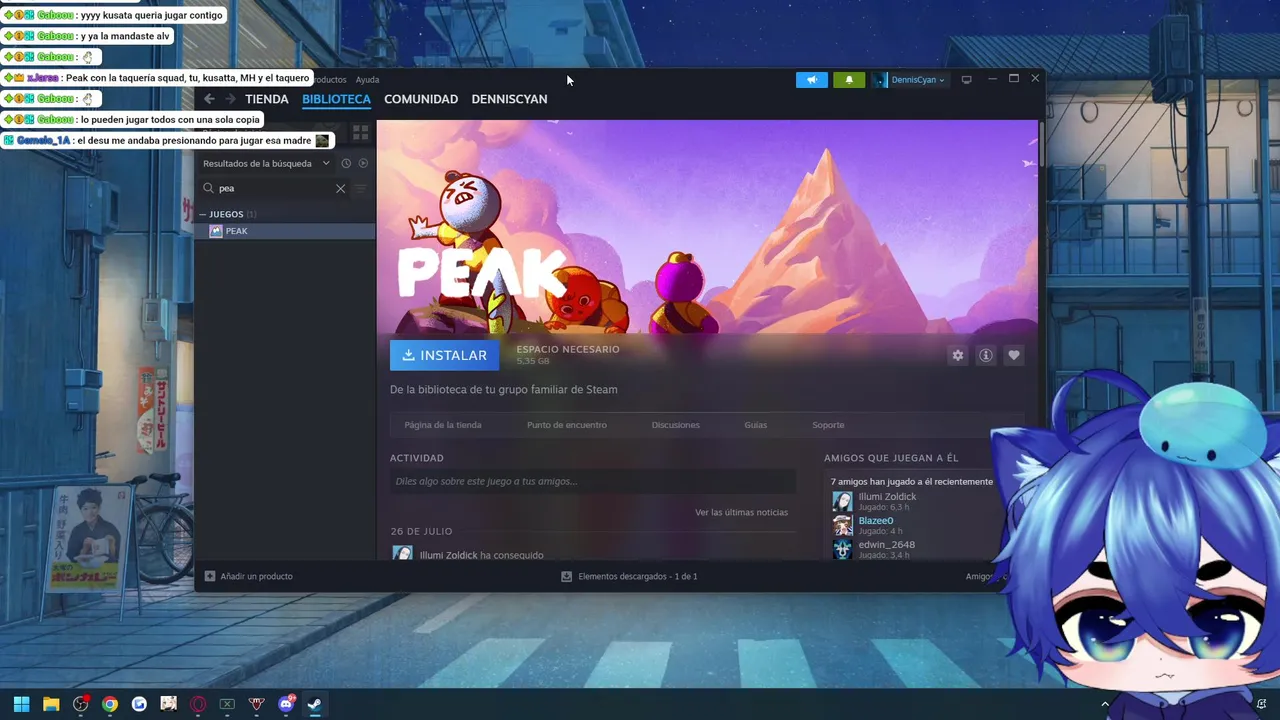Click the Steam page vertical scrollbar
Viewport: 1280px width, 720px height.
point(1041,146)
